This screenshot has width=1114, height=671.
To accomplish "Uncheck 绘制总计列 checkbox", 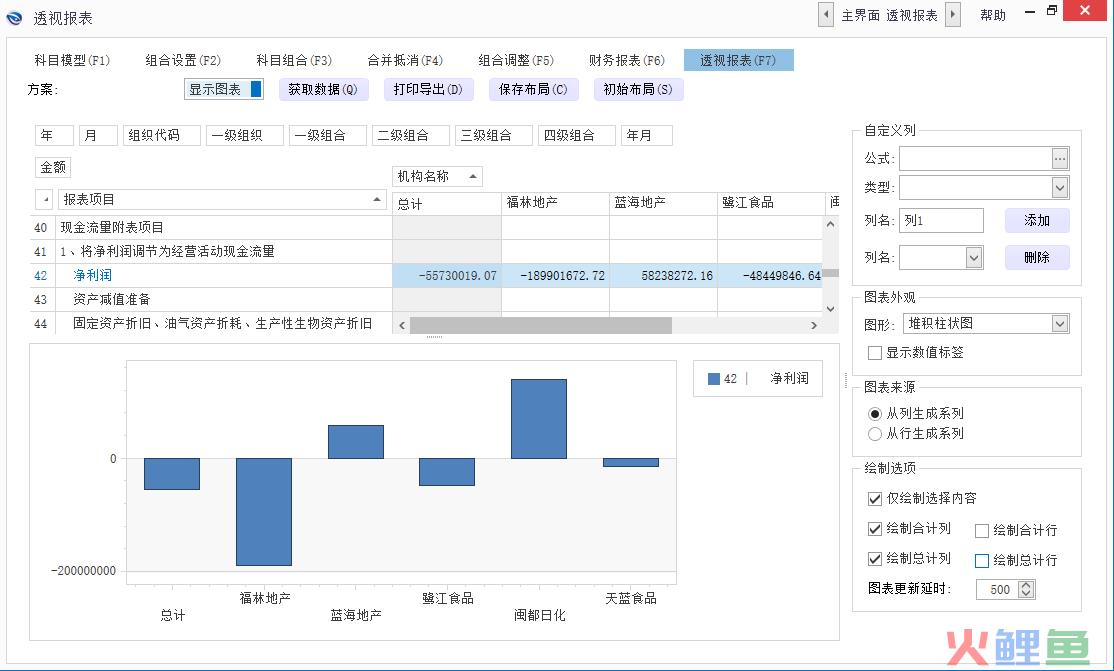I will pos(875,559).
